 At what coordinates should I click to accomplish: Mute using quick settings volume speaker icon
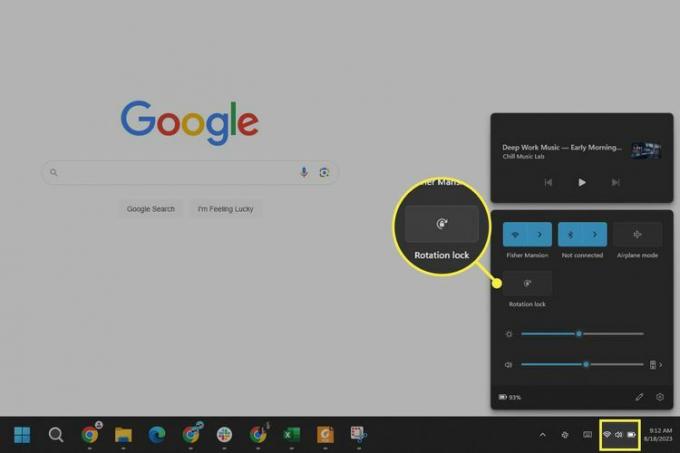coord(508,365)
